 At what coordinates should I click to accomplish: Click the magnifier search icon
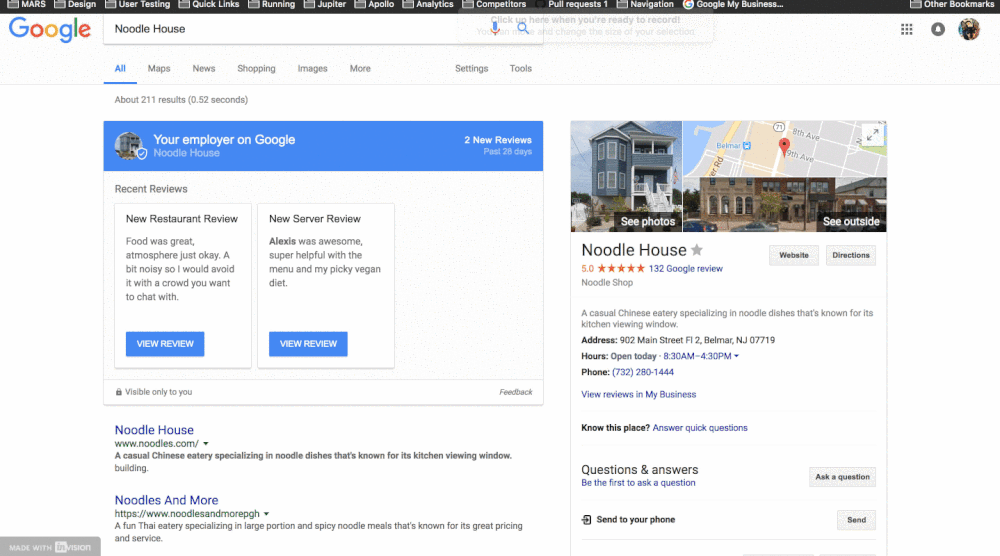pos(523,28)
